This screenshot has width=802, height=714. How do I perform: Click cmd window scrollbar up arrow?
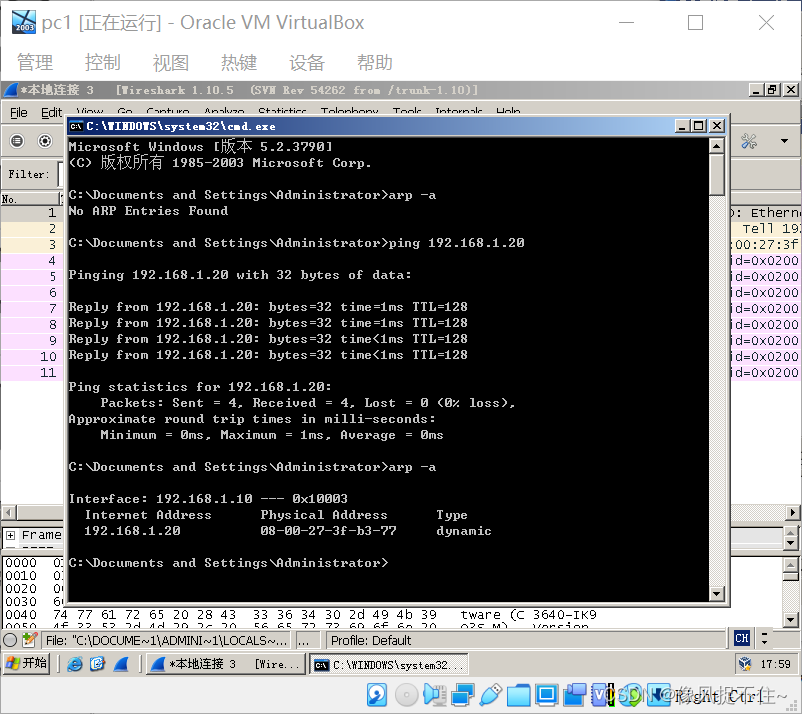pos(717,147)
